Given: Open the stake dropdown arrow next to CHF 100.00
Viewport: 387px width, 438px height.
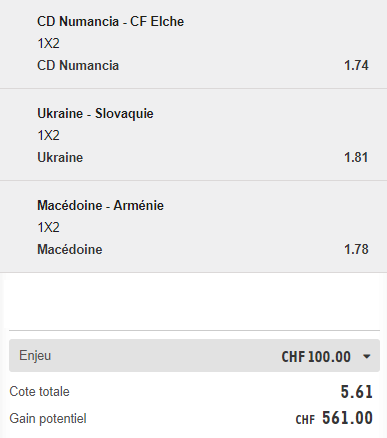Looking at the screenshot, I should pos(366,357).
